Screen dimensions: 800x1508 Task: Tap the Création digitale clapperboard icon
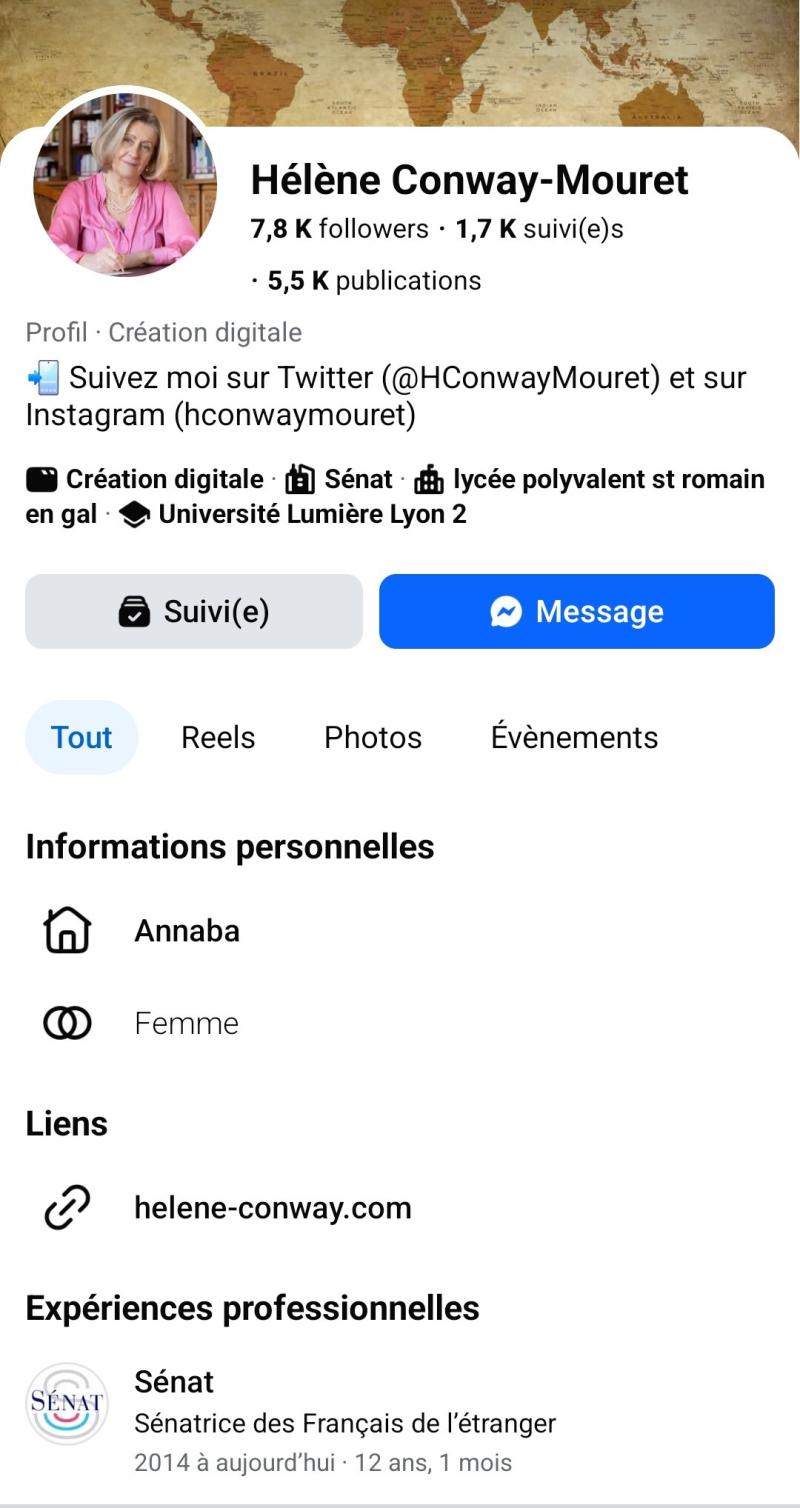click(x=42, y=480)
